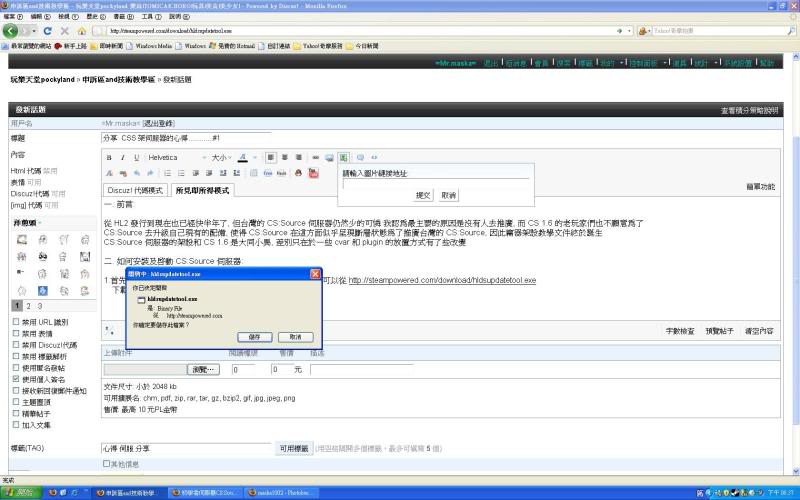Go to Firefox home page icon
The width and height of the screenshot is (800, 500).
pyautogui.click(x=82, y=31)
